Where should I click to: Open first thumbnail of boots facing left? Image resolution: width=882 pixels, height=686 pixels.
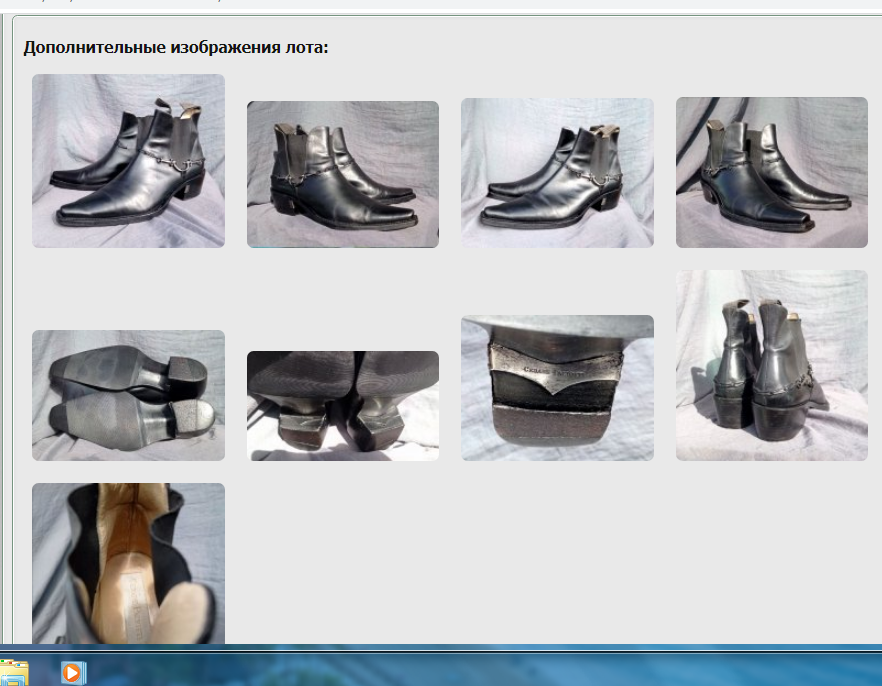tap(128, 161)
